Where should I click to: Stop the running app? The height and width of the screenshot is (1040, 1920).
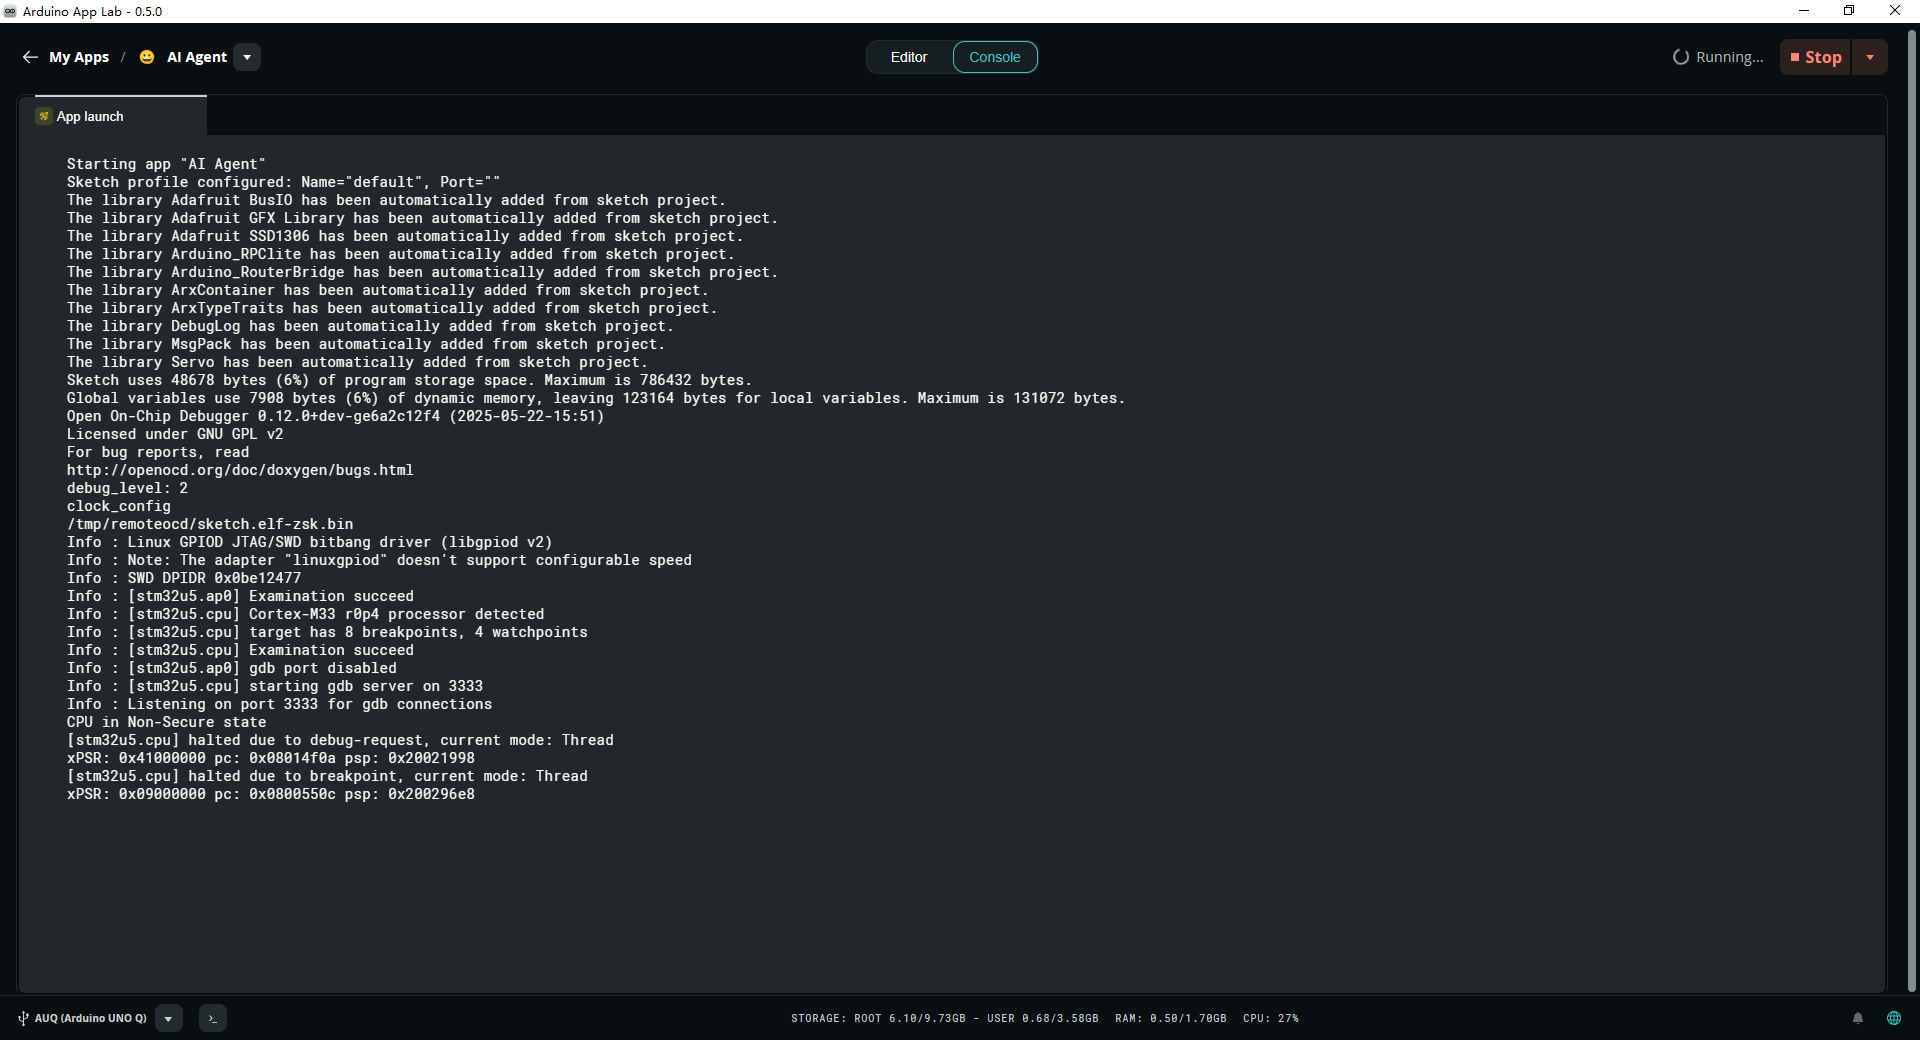tap(1816, 57)
